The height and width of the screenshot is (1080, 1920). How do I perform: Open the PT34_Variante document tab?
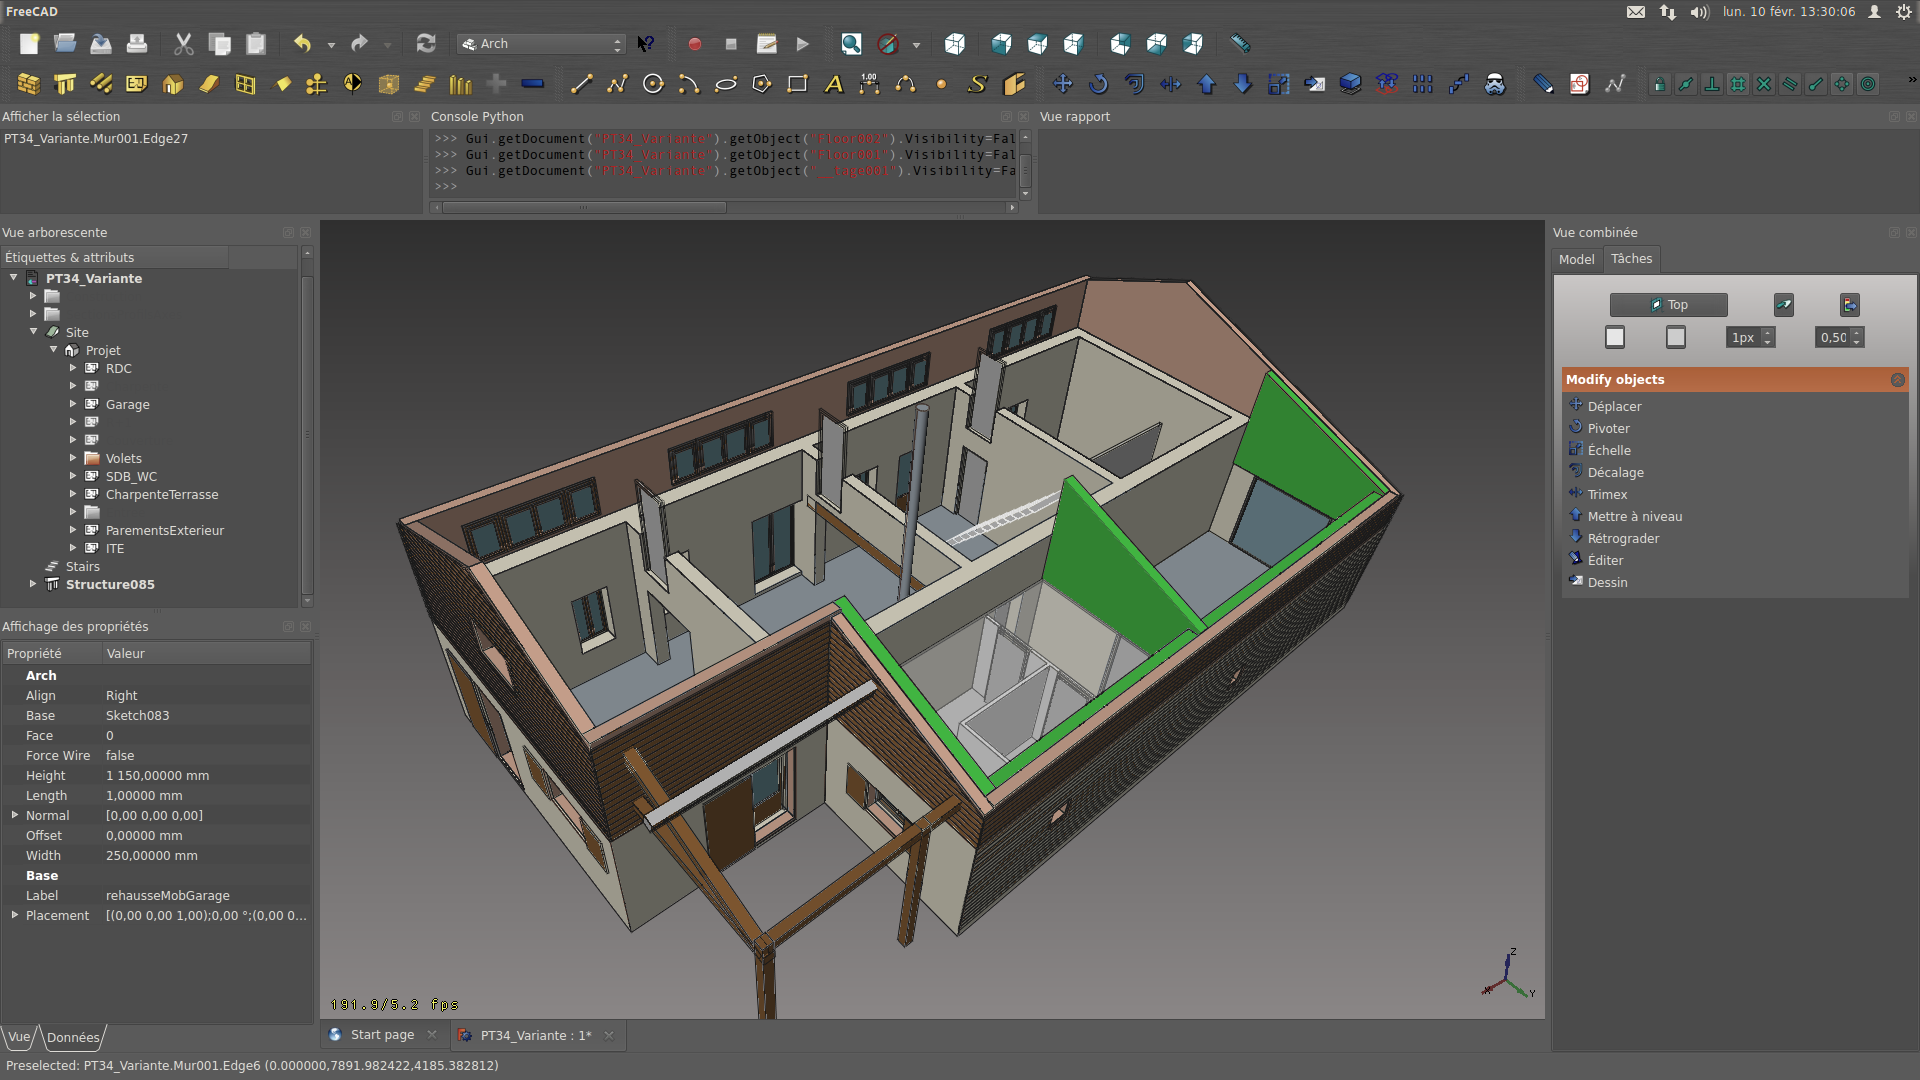pos(534,1035)
